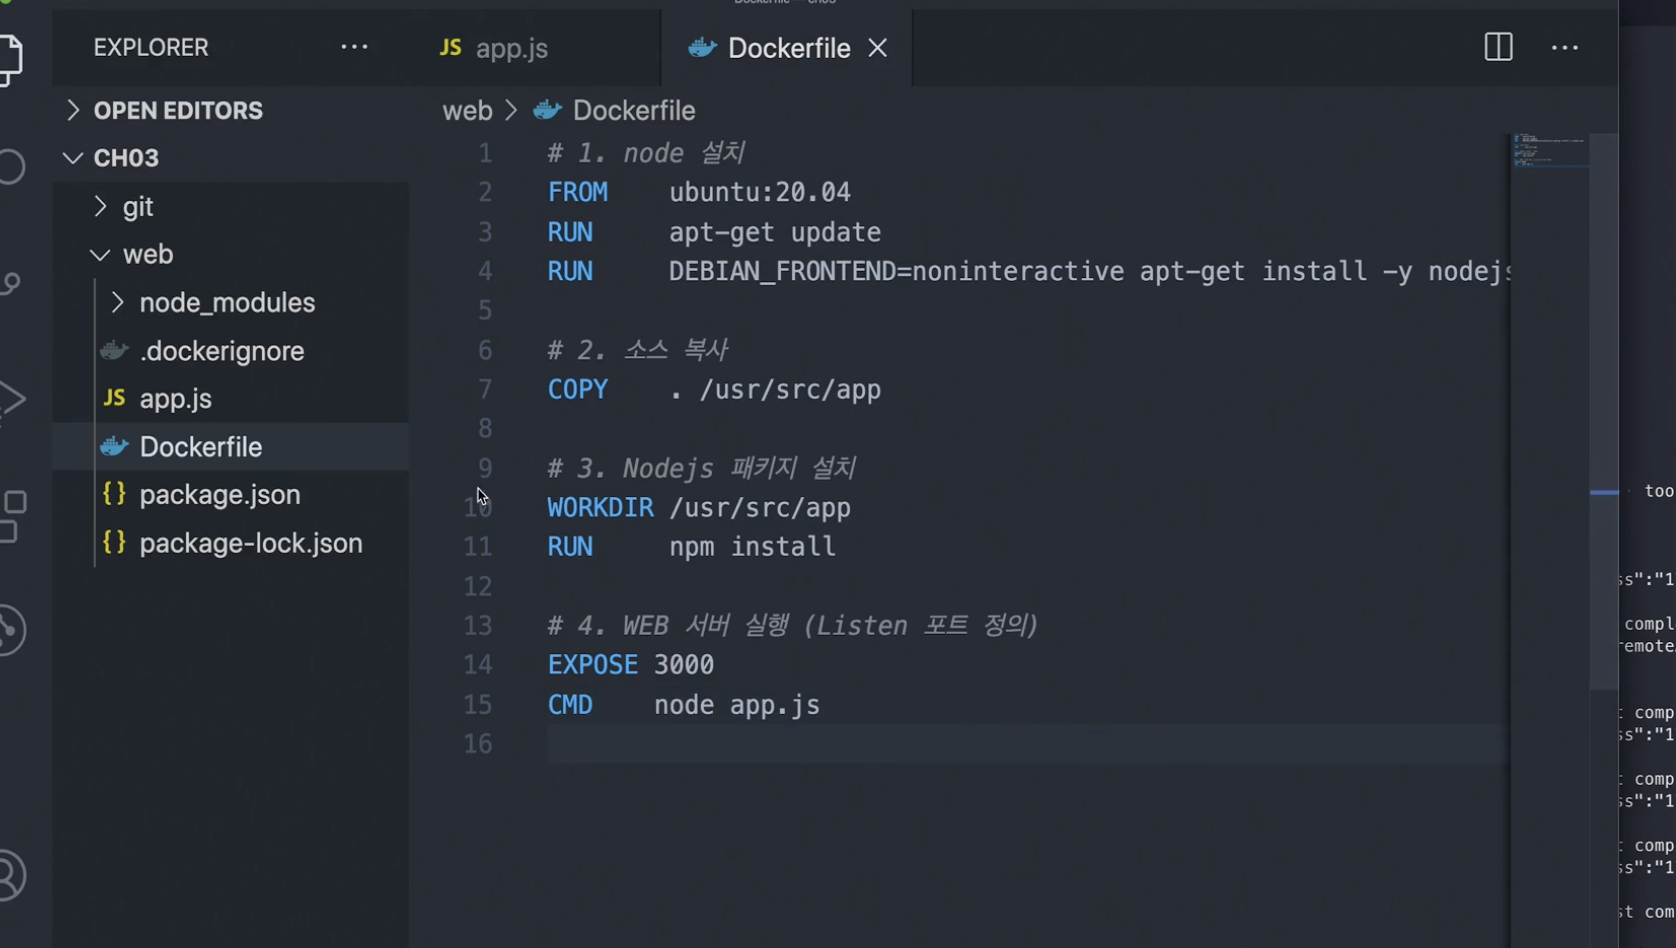The height and width of the screenshot is (948, 1676).
Task: Open the Accounts icon in activity bar
Action: coord(11,876)
